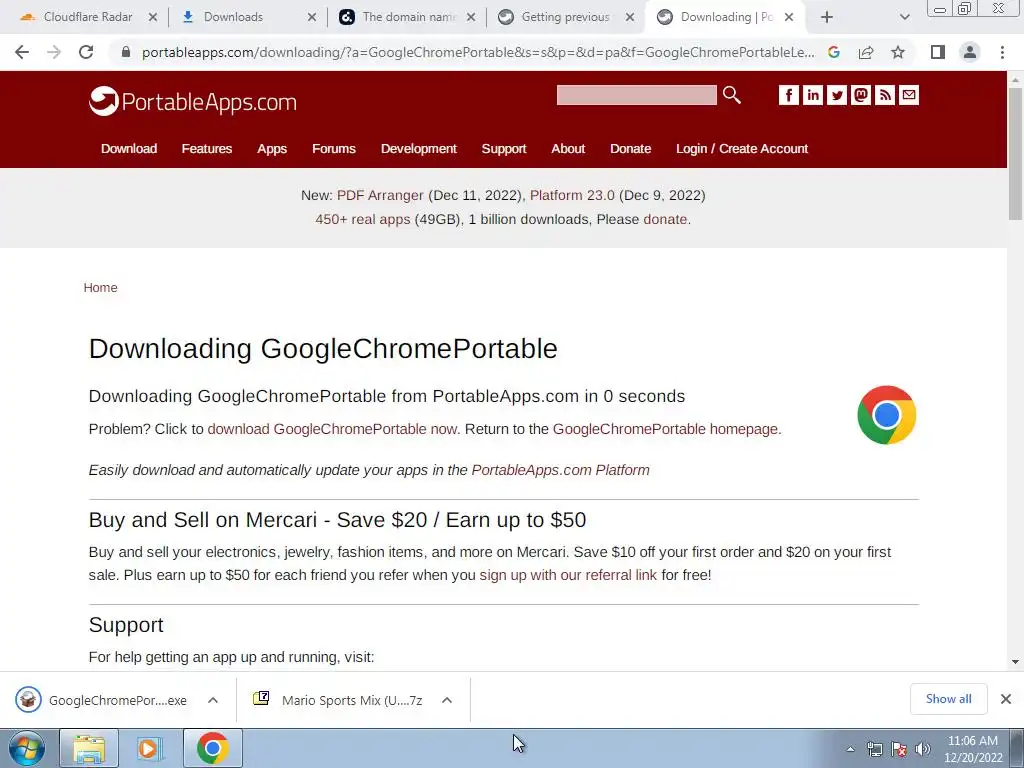Open the GoogleChromePor....exe downloaded file

(118, 700)
